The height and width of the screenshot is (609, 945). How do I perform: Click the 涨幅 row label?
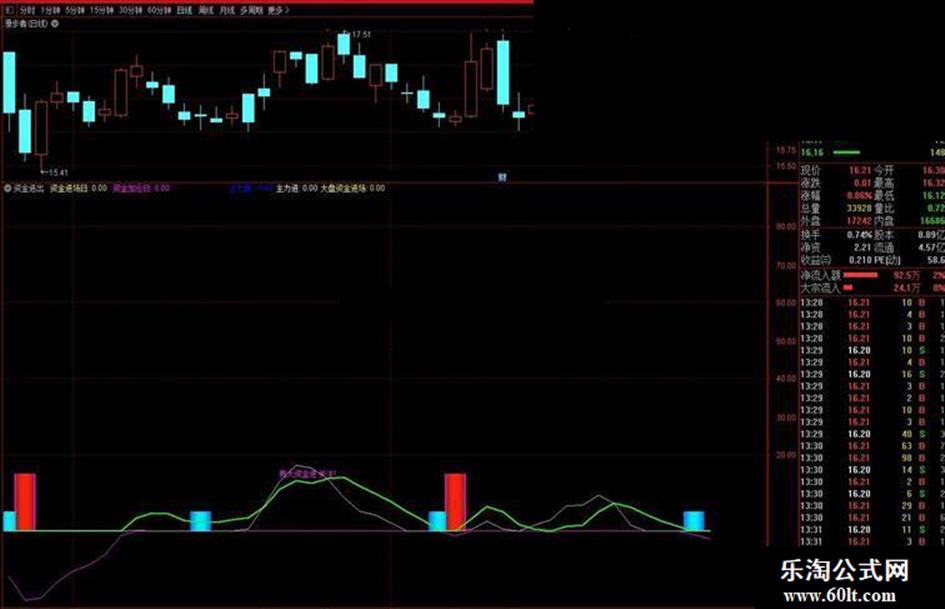(810, 195)
